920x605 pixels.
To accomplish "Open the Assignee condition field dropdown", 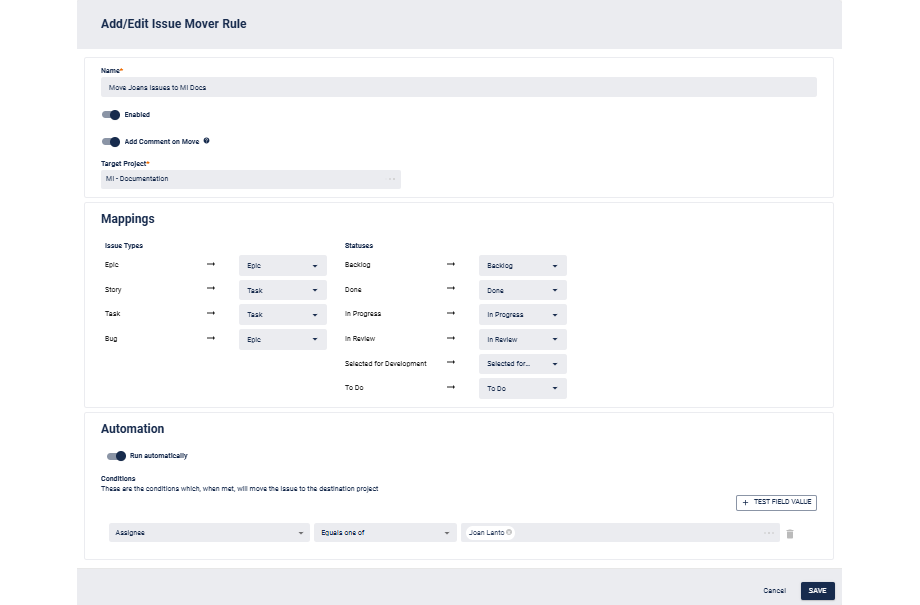I will (x=209, y=533).
